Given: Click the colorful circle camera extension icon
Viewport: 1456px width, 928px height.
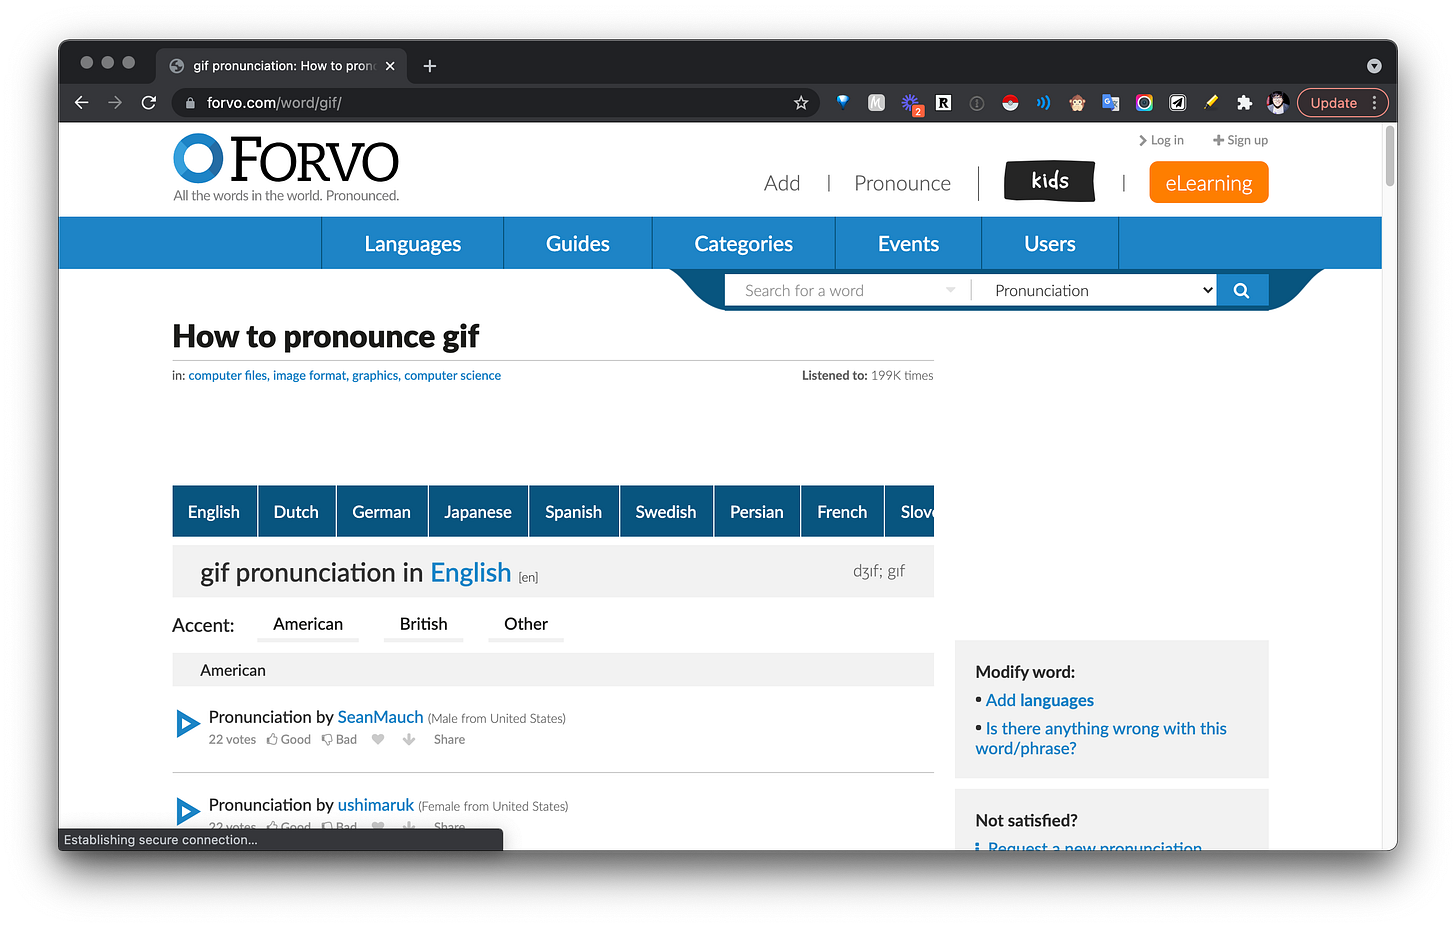Looking at the screenshot, I should pyautogui.click(x=1144, y=103).
